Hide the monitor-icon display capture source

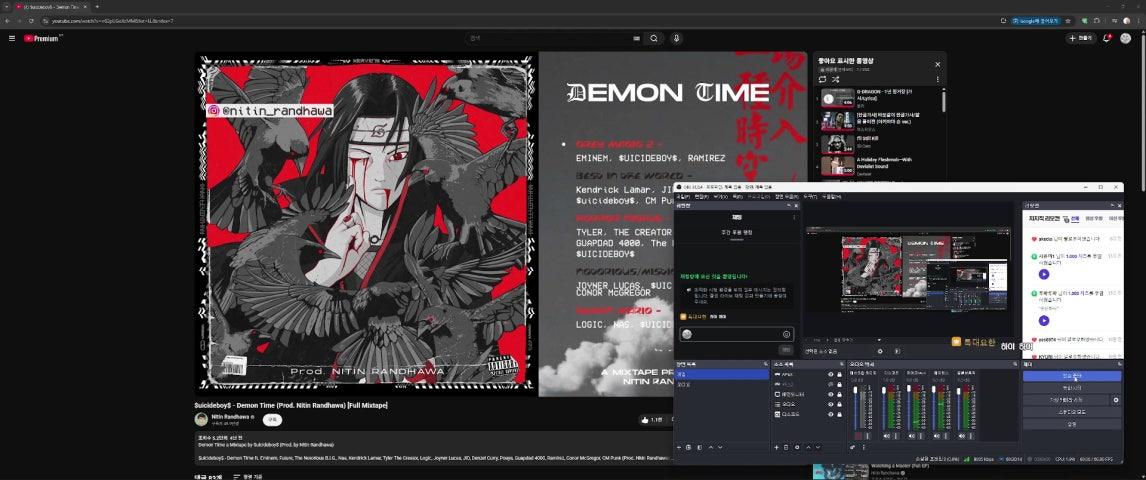[830, 395]
